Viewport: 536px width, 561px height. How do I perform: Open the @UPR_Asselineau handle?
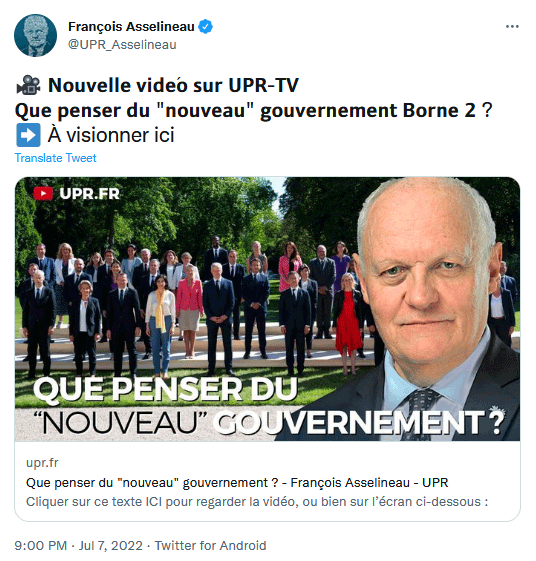(122, 45)
